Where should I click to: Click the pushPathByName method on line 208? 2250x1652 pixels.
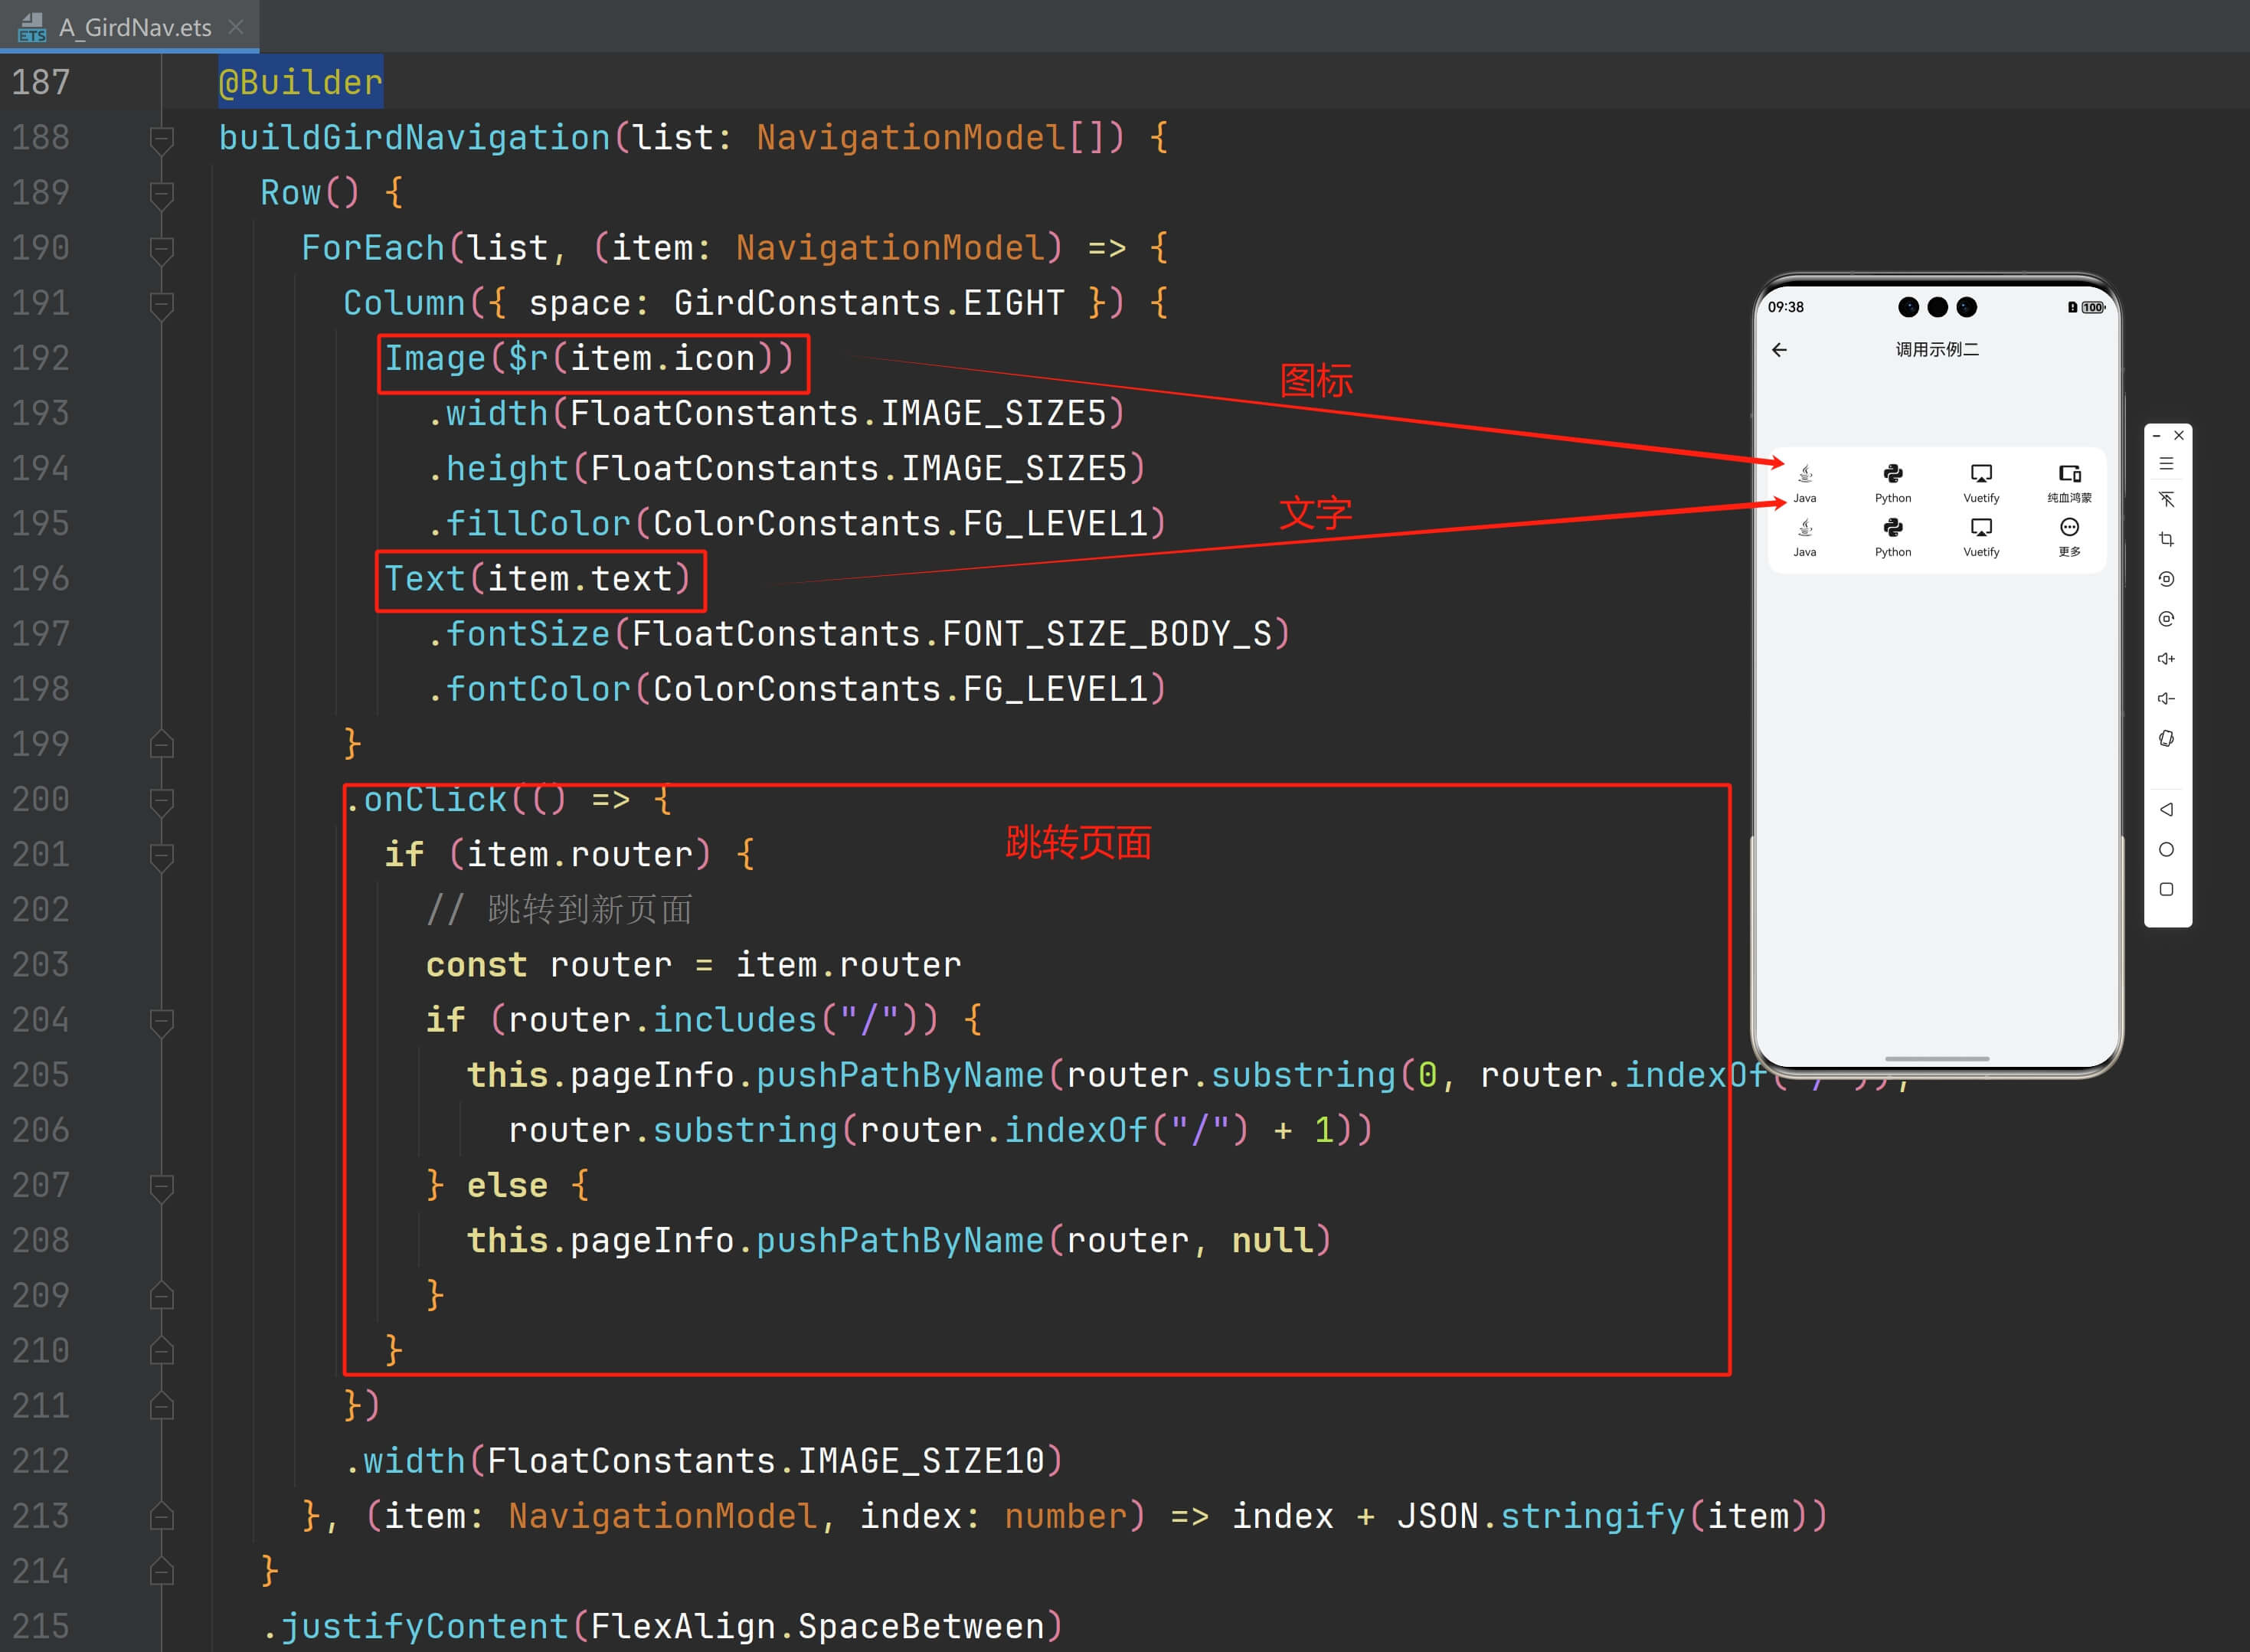click(x=899, y=1241)
